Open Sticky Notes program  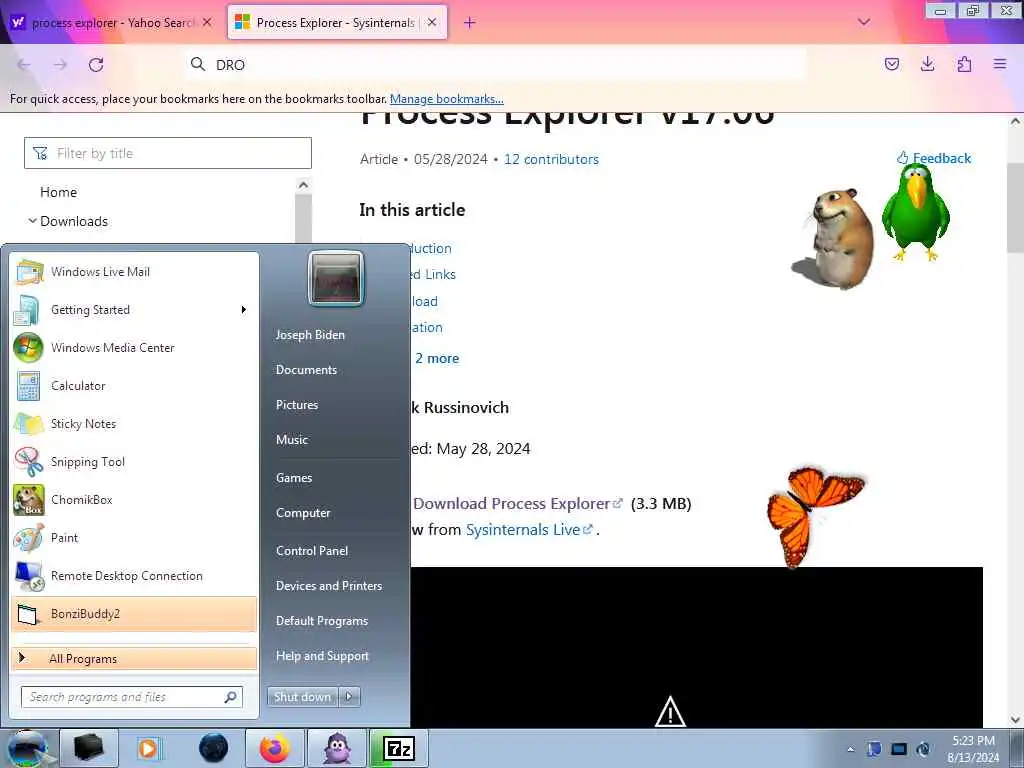135,423
